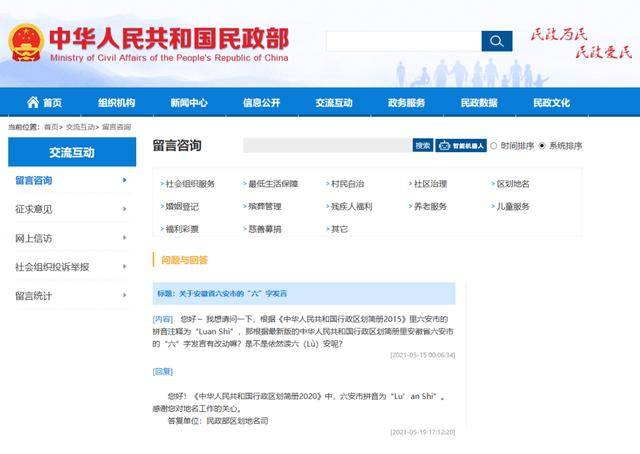Click the 2021-05-15 question timestamp
This screenshot has width=640, height=454.
coord(422,355)
